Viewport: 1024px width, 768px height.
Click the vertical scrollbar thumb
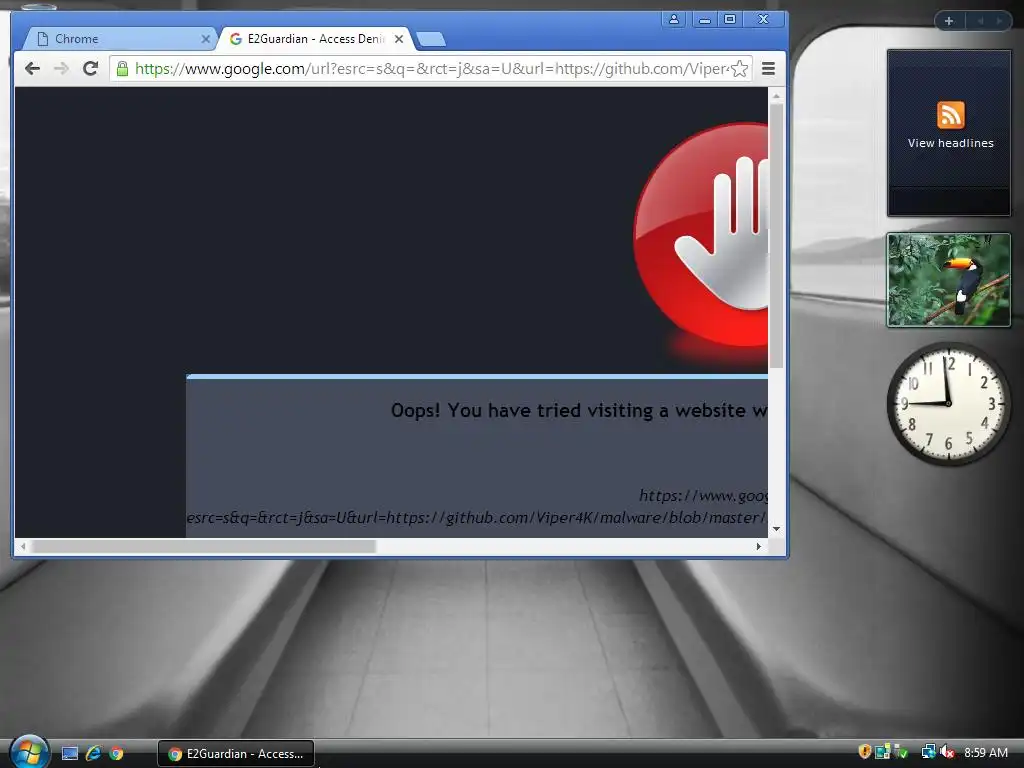tap(776, 235)
